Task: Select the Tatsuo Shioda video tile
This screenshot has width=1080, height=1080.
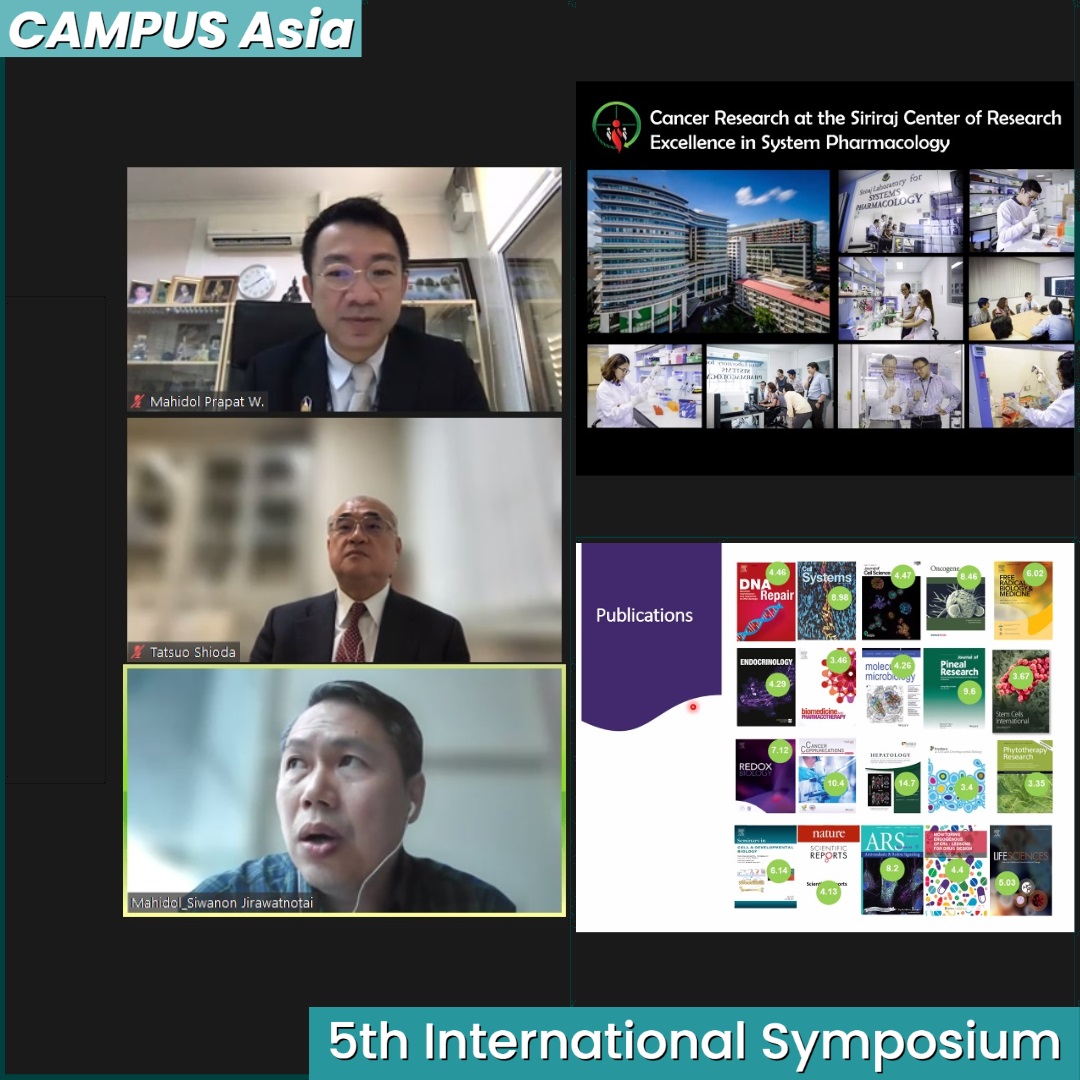Action: pyautogui.click(x=344, y=539)
